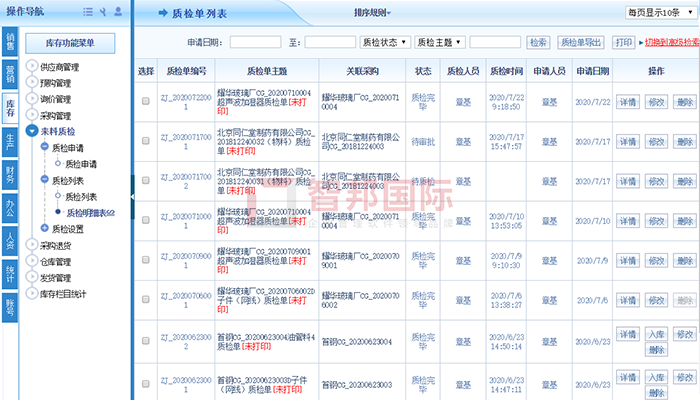Expand the 发货管理 menu node
Image resolution: width=700 pixels, height=400 pixels.
[32, 277]
